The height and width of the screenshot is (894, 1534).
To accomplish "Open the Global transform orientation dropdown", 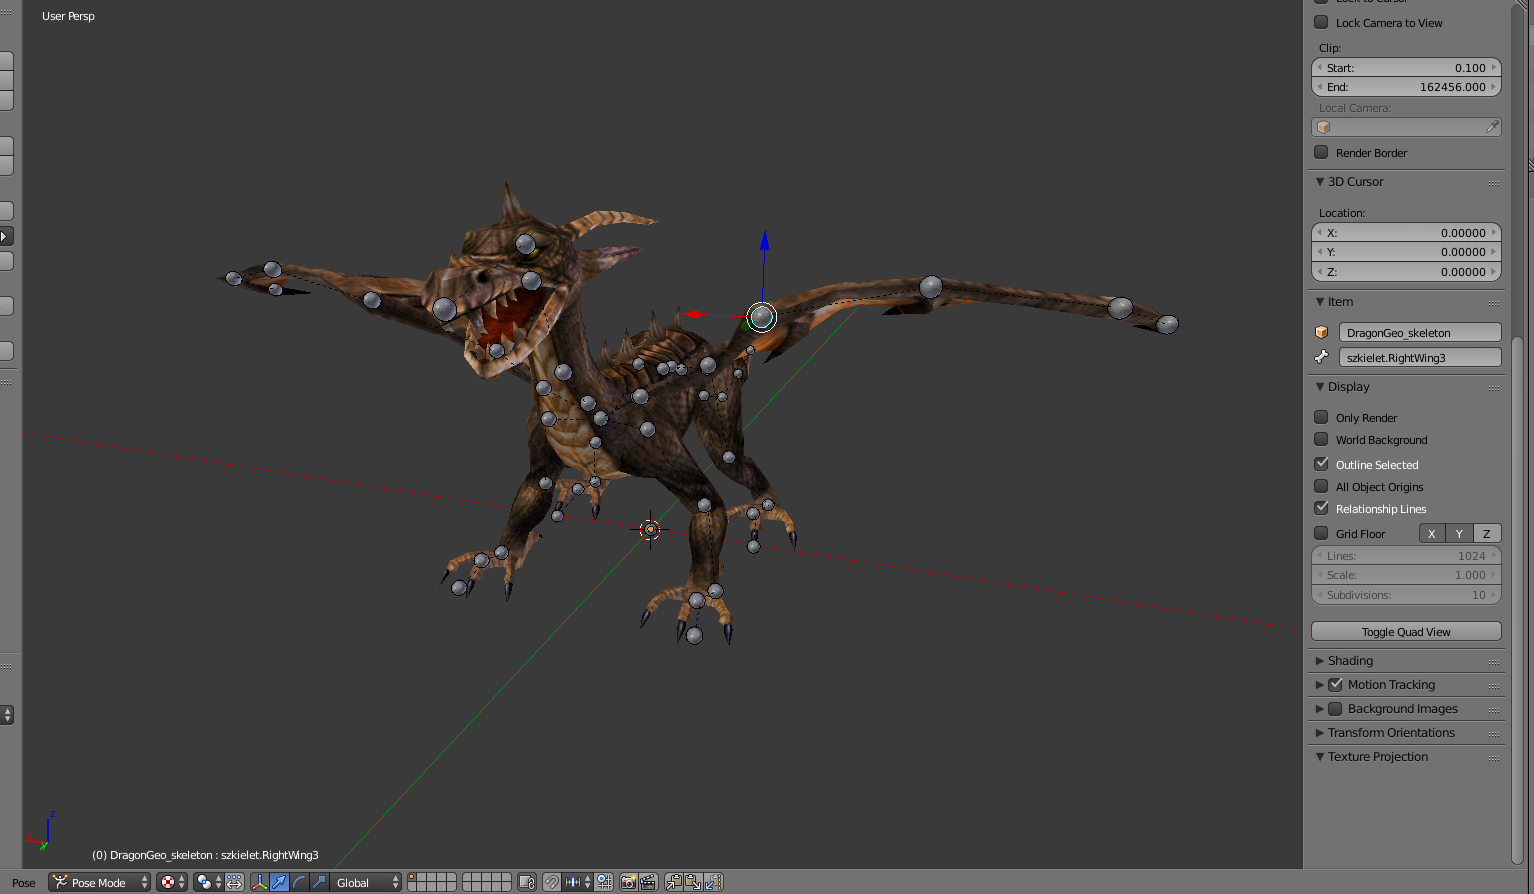I will pyautogui.click(x=366, y=882).
